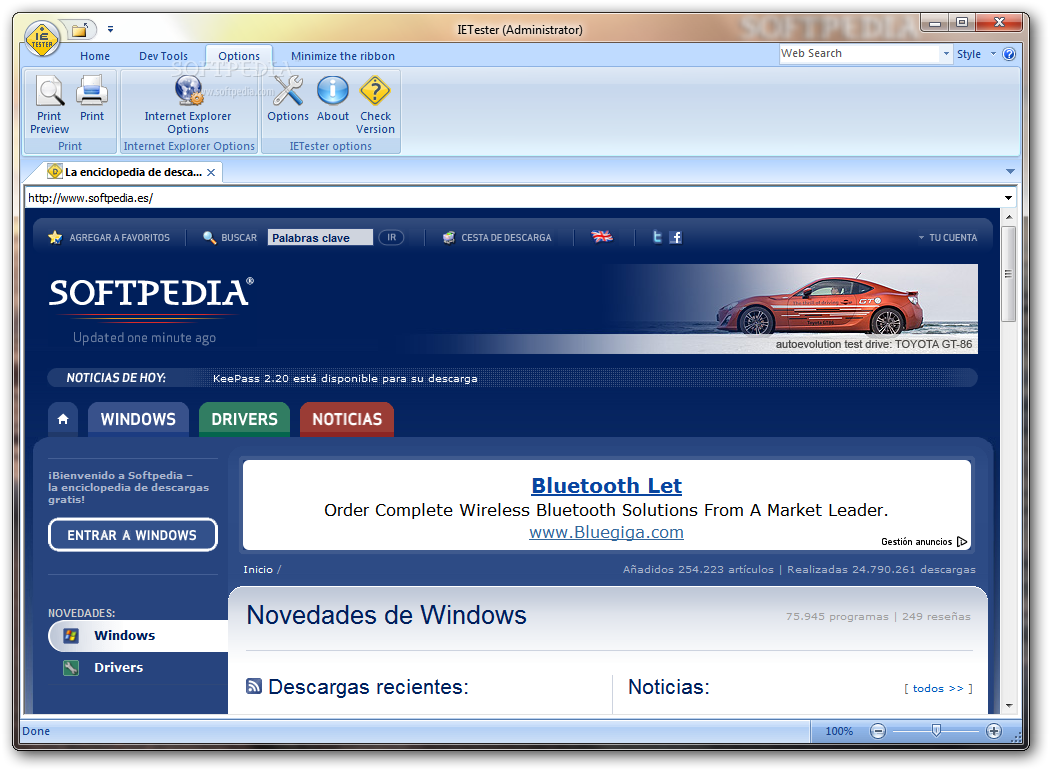Viewport: 1050px width, 771px height.
Task: Switch to the Home ribbon tab
Action: [95, 56]
